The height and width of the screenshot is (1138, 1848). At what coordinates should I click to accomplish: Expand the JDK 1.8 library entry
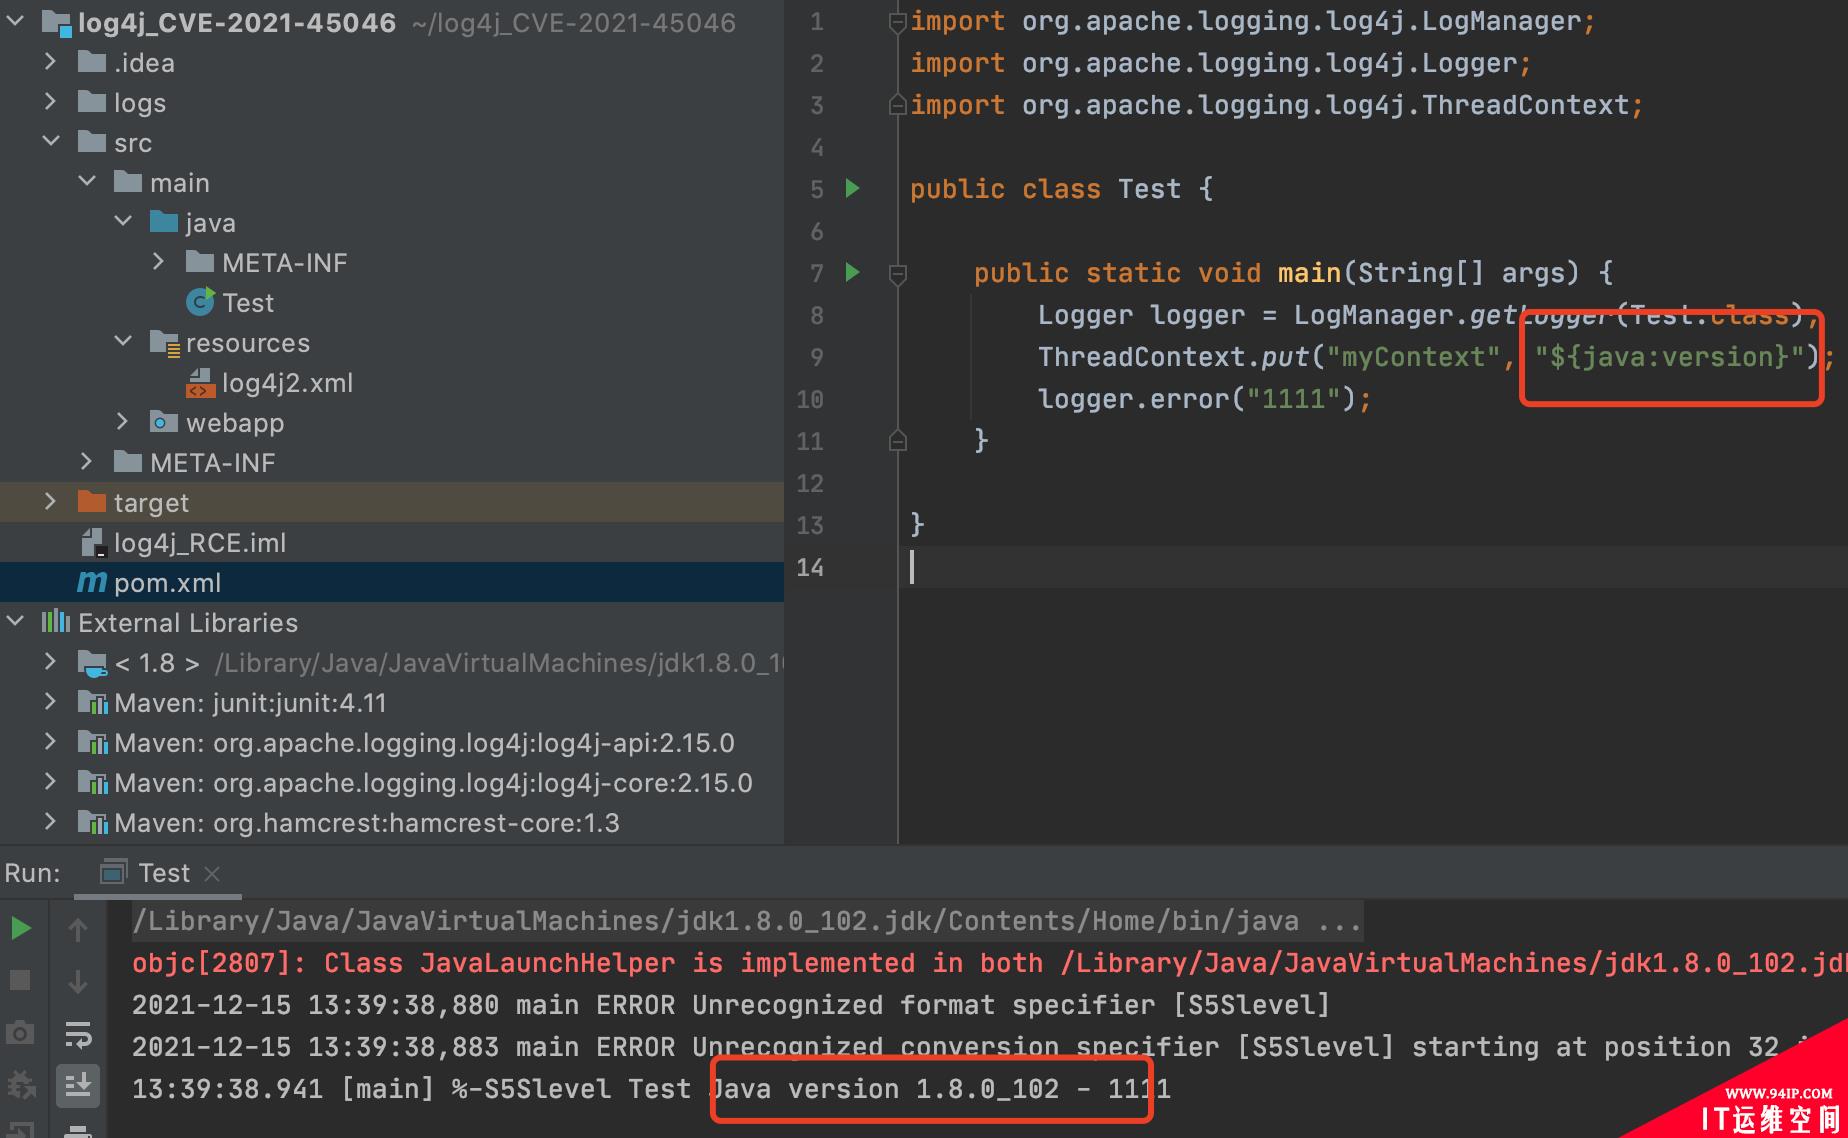(x=50, y=662)
